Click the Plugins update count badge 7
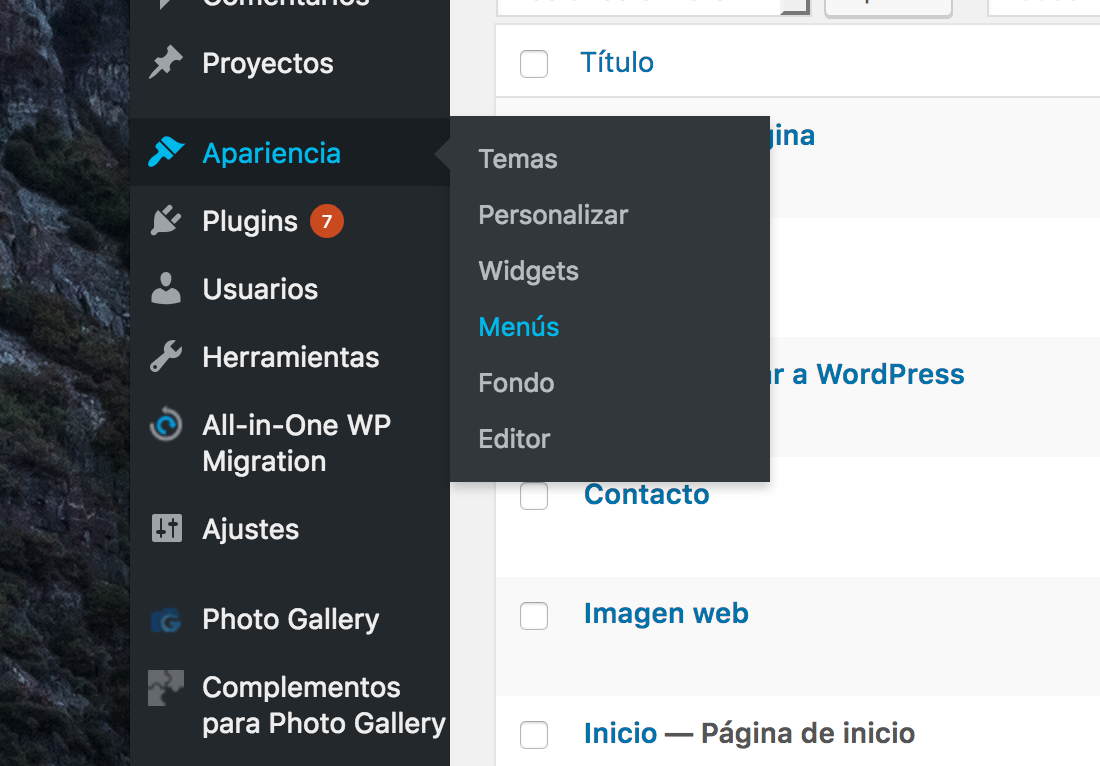This screenshot has height=766, width=1100. click(327, 221)
